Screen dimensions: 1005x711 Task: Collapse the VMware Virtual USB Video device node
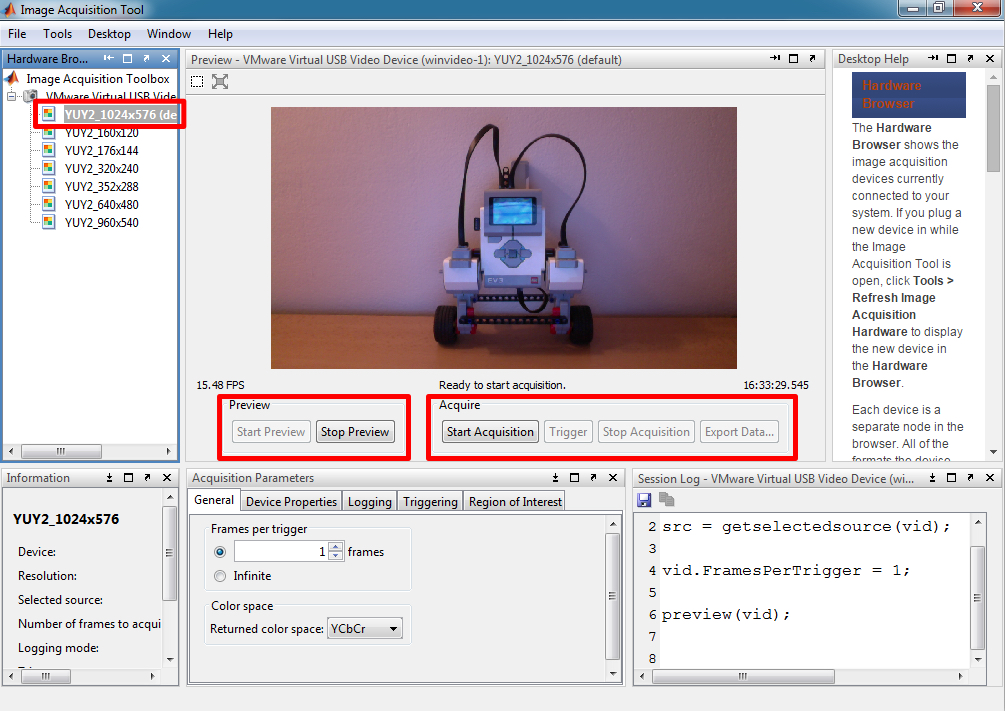click(x=11, y=96)
